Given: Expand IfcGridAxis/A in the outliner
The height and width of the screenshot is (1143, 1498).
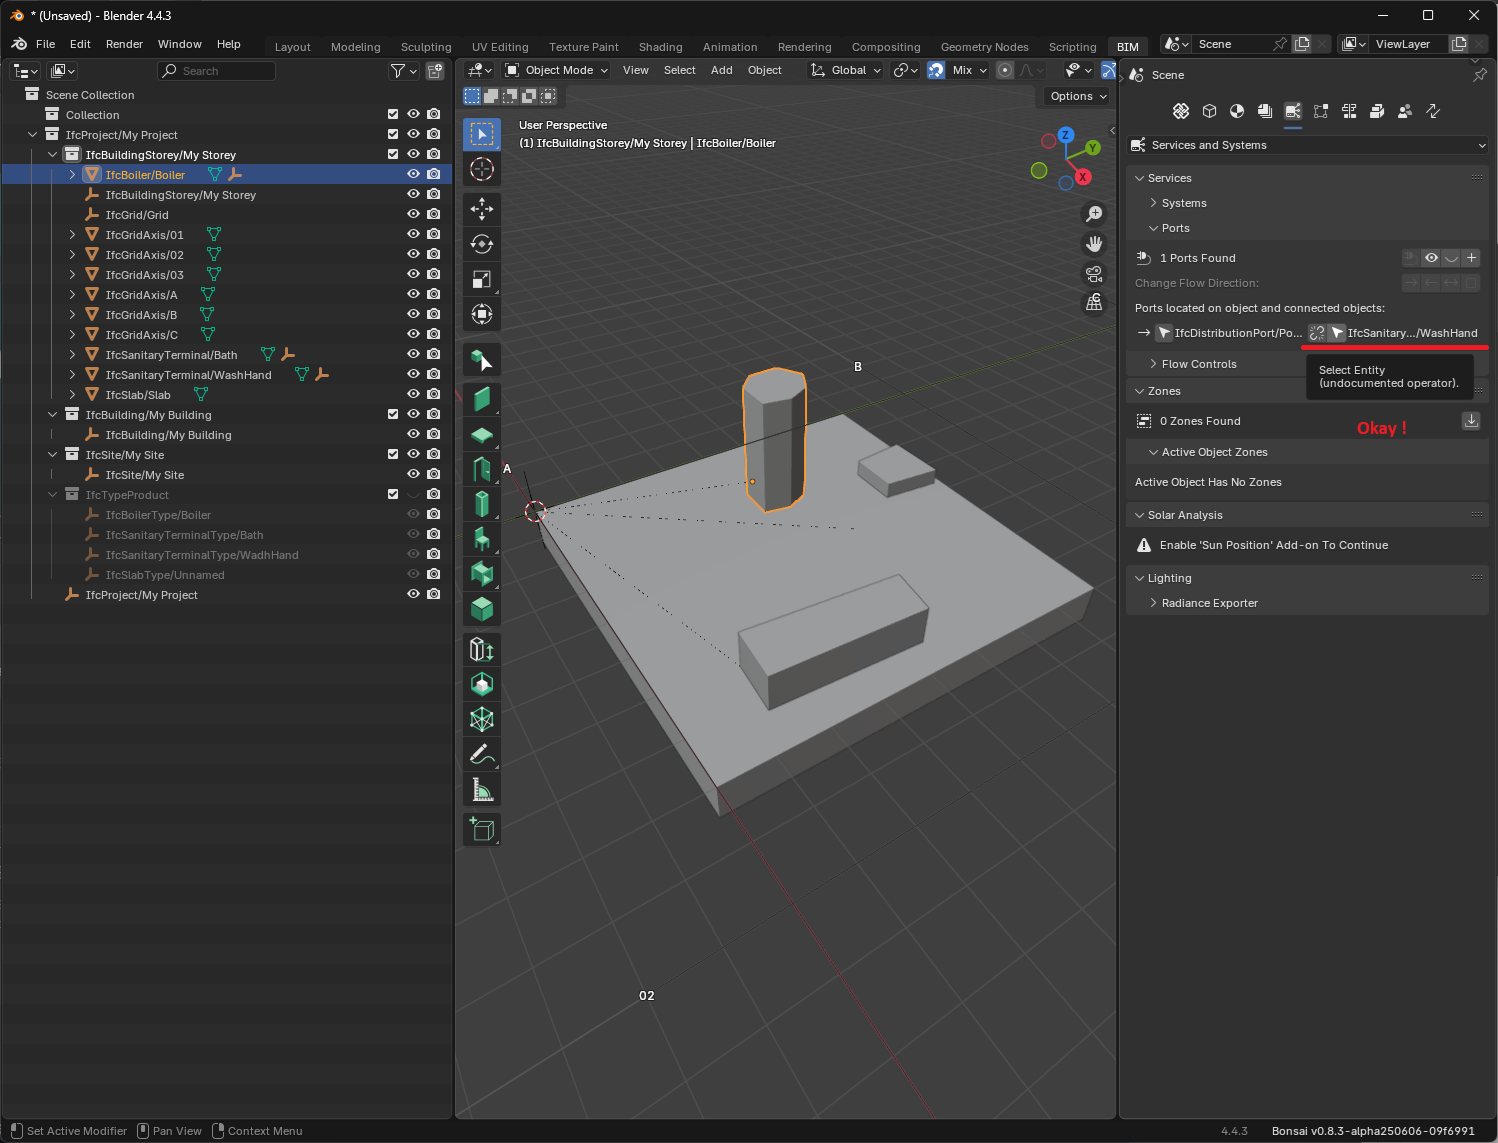Looking at the screenshot, I should pyautogui.click(x=72, y=294).
